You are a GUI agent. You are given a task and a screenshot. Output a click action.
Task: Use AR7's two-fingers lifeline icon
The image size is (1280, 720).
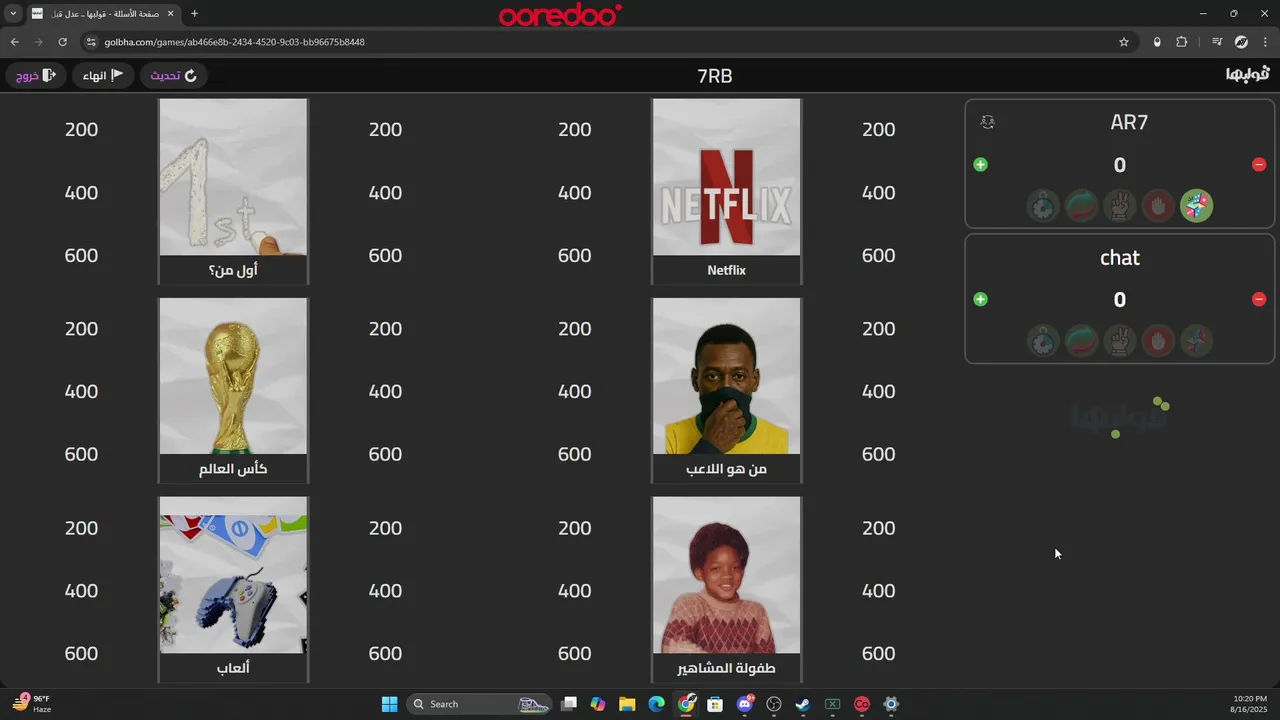pyautogui.click(x=1119, y=206)
